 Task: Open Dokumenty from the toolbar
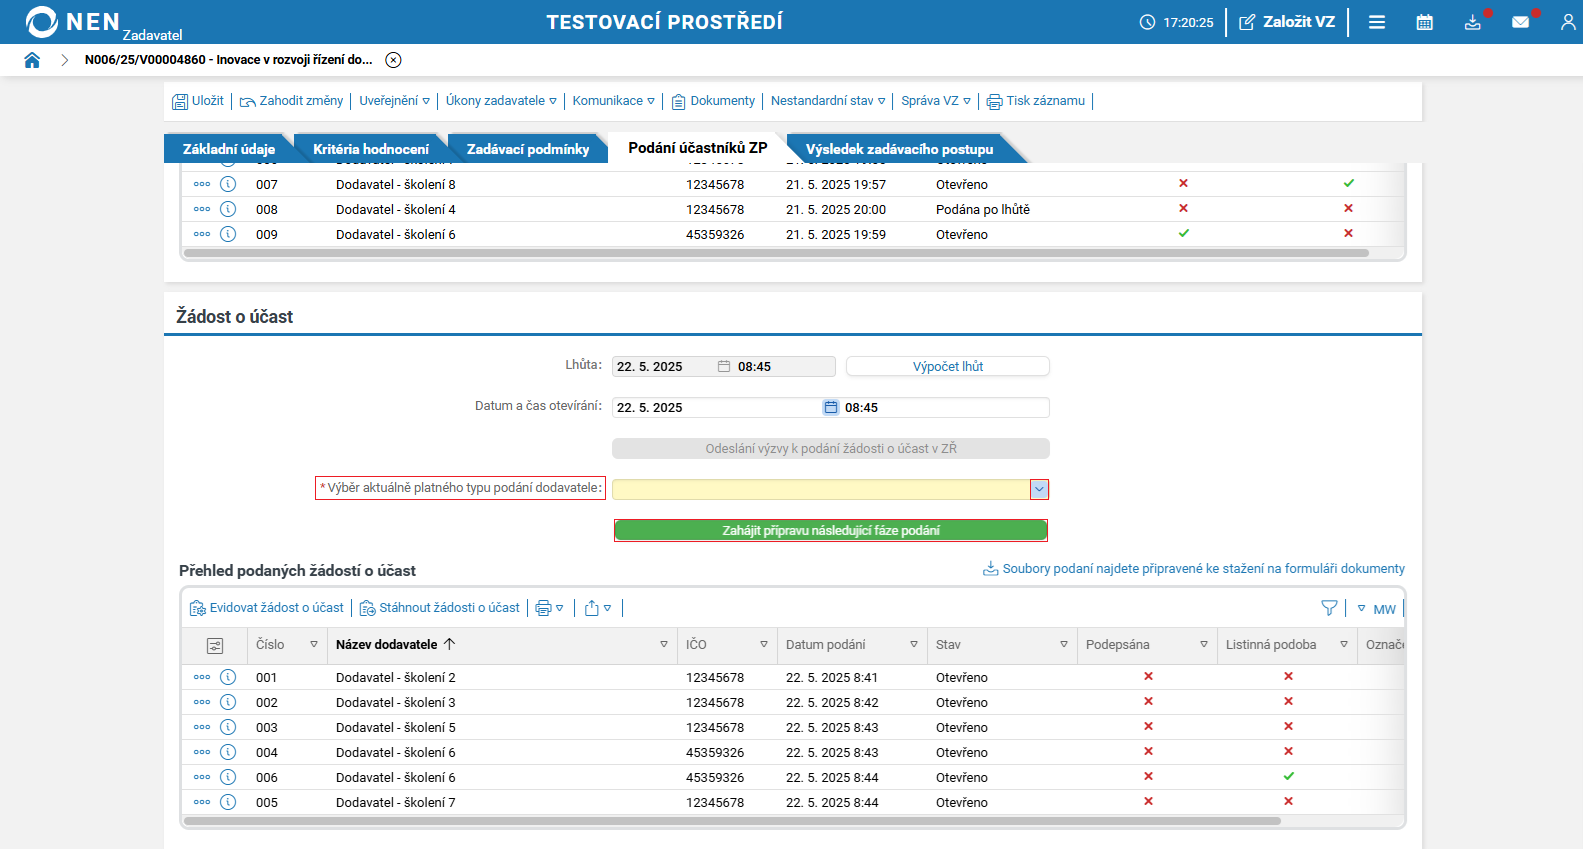(713, 101)
